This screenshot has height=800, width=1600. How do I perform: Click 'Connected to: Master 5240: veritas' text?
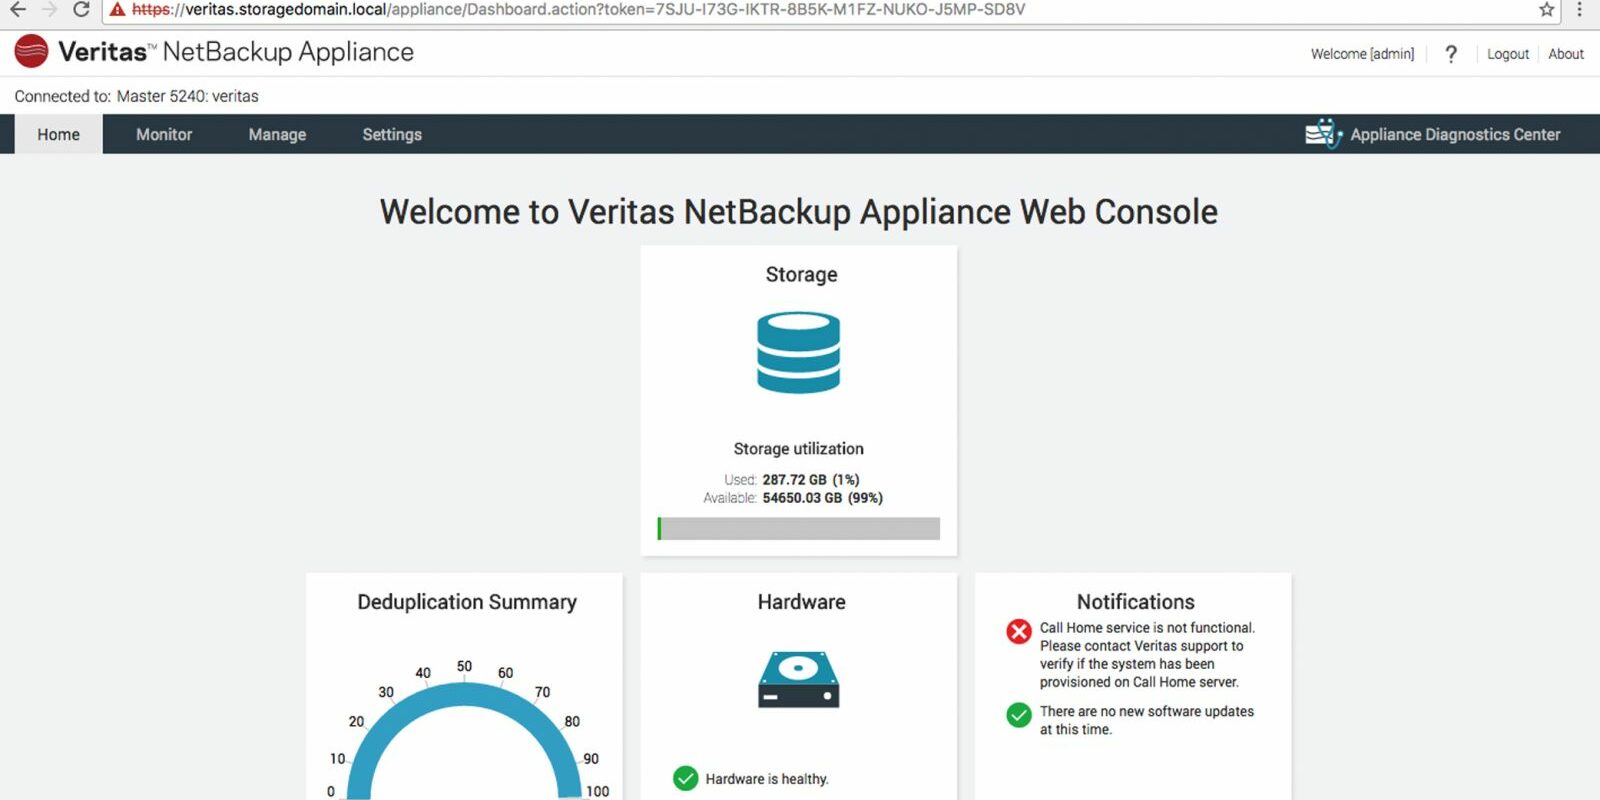(136, 96)
